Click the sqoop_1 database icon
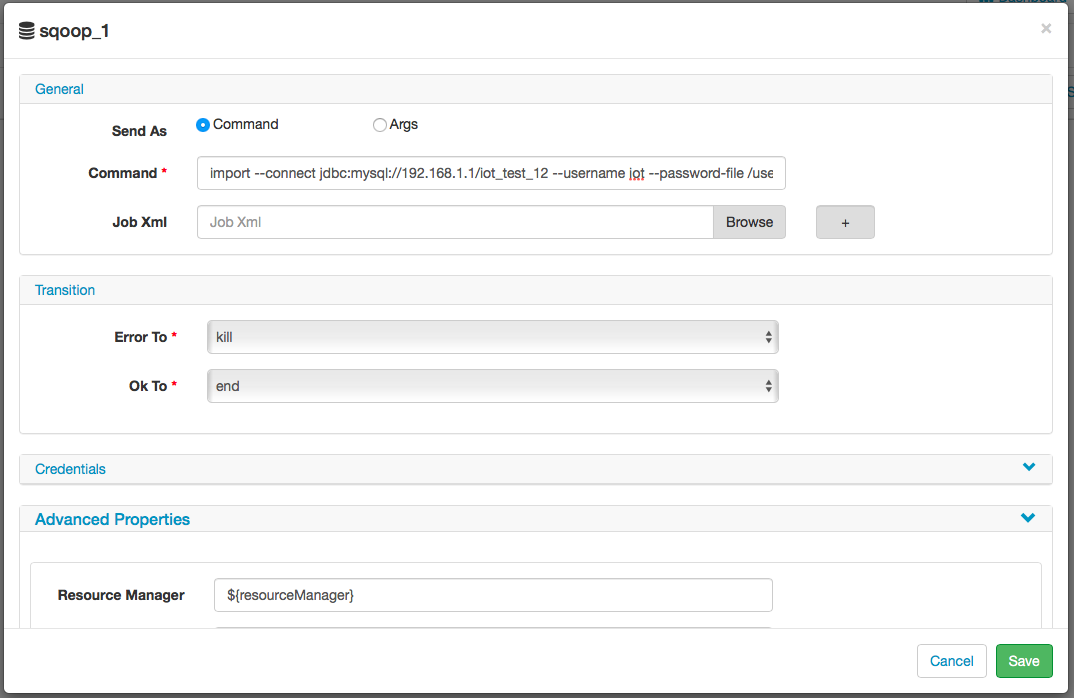The image size is (1074, 698). (x=27, y=31)
